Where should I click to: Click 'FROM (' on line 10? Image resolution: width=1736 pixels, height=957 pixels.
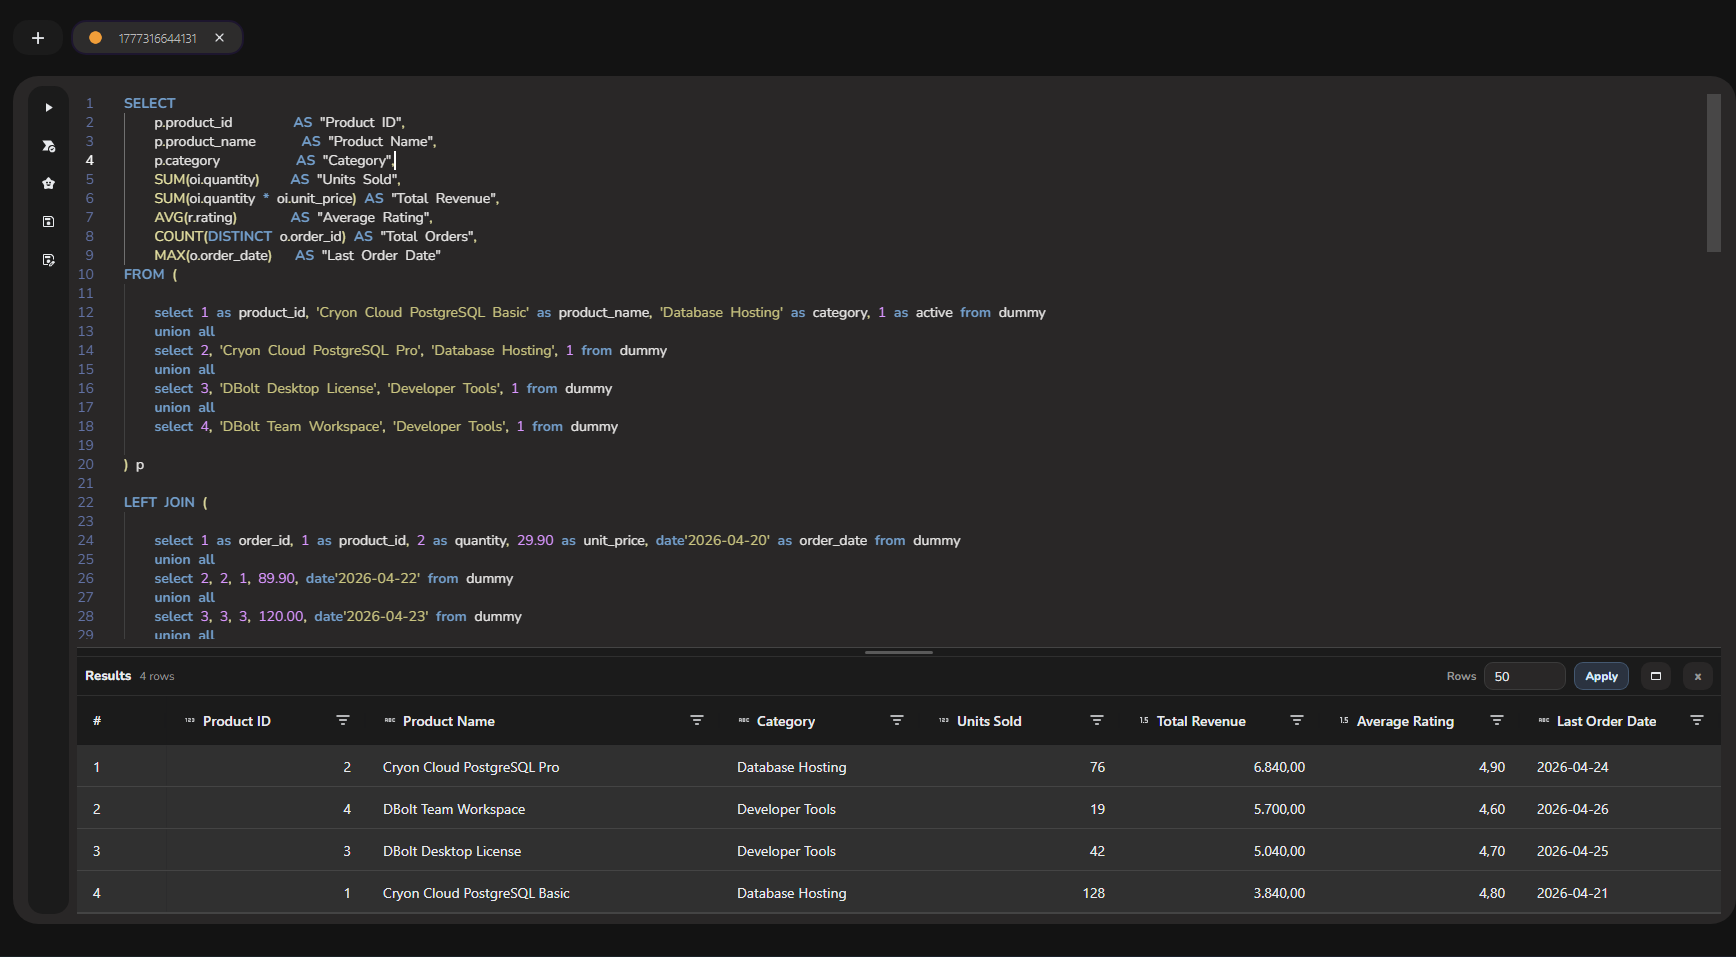coord(151,274)
